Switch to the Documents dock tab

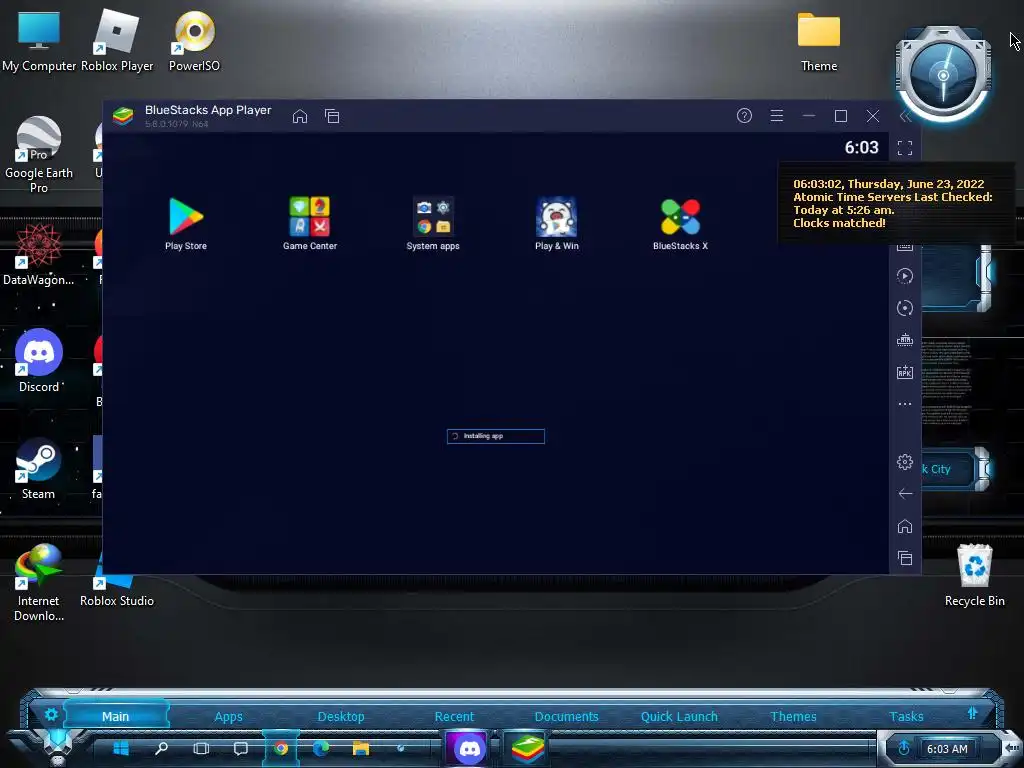pyautogui.click(x=566, y=716)
